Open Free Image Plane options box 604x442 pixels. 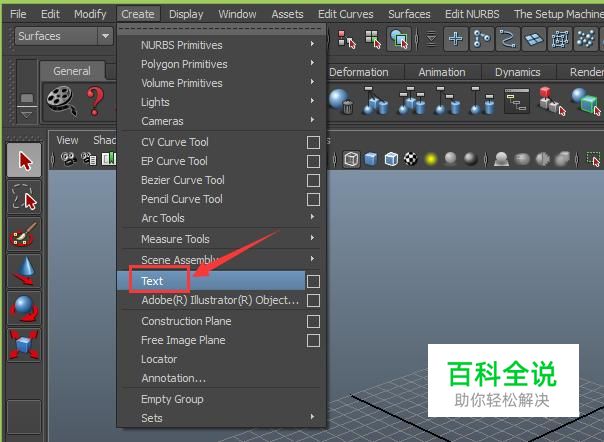313,341
